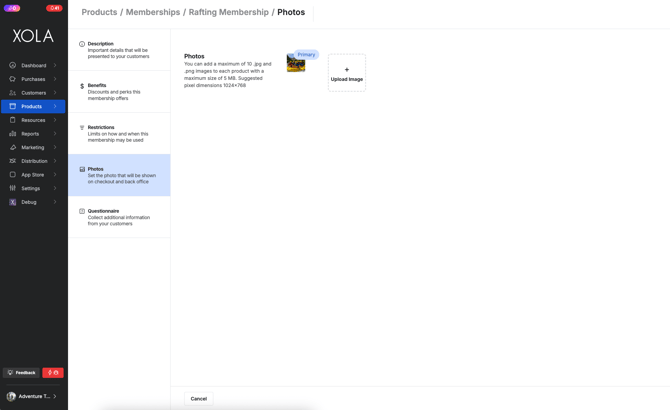Image resolution: width=670 pixels, height=410 pixels.
Task: Click the Distribution icon in sidebar
Action: [x=12, y=161]
